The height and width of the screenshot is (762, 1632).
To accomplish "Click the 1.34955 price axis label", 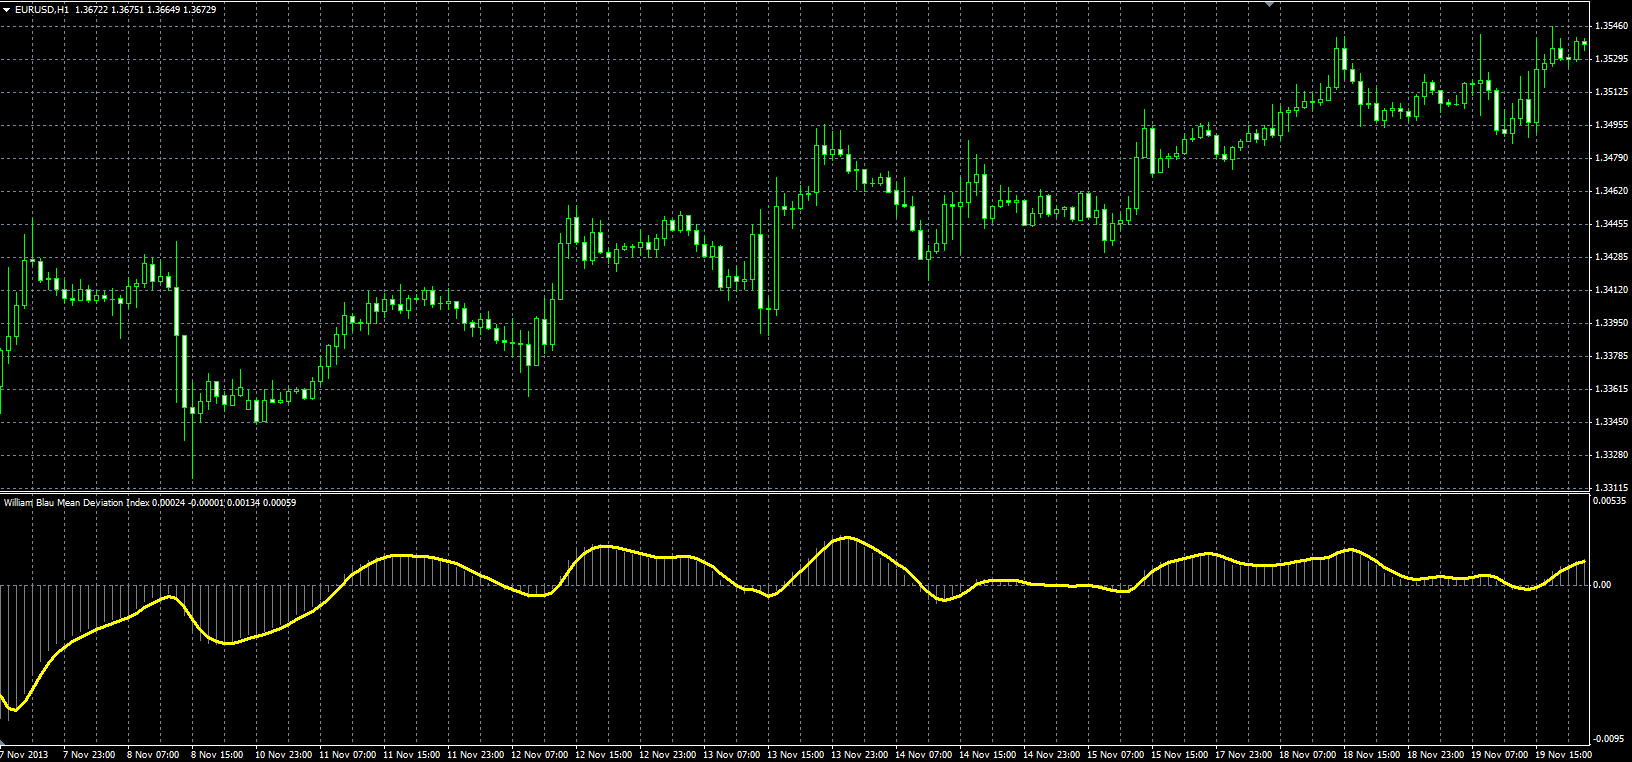I will point(1610,125).
